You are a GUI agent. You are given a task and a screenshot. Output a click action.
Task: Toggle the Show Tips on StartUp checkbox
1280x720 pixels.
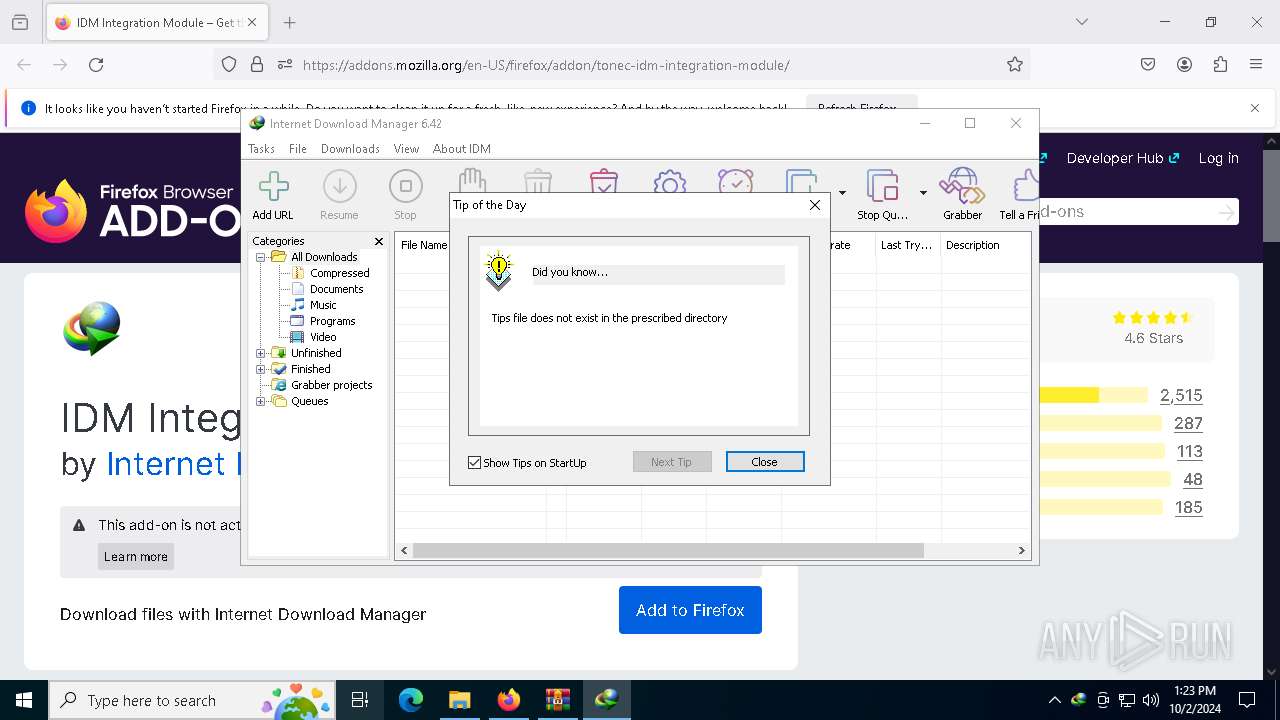475,463
